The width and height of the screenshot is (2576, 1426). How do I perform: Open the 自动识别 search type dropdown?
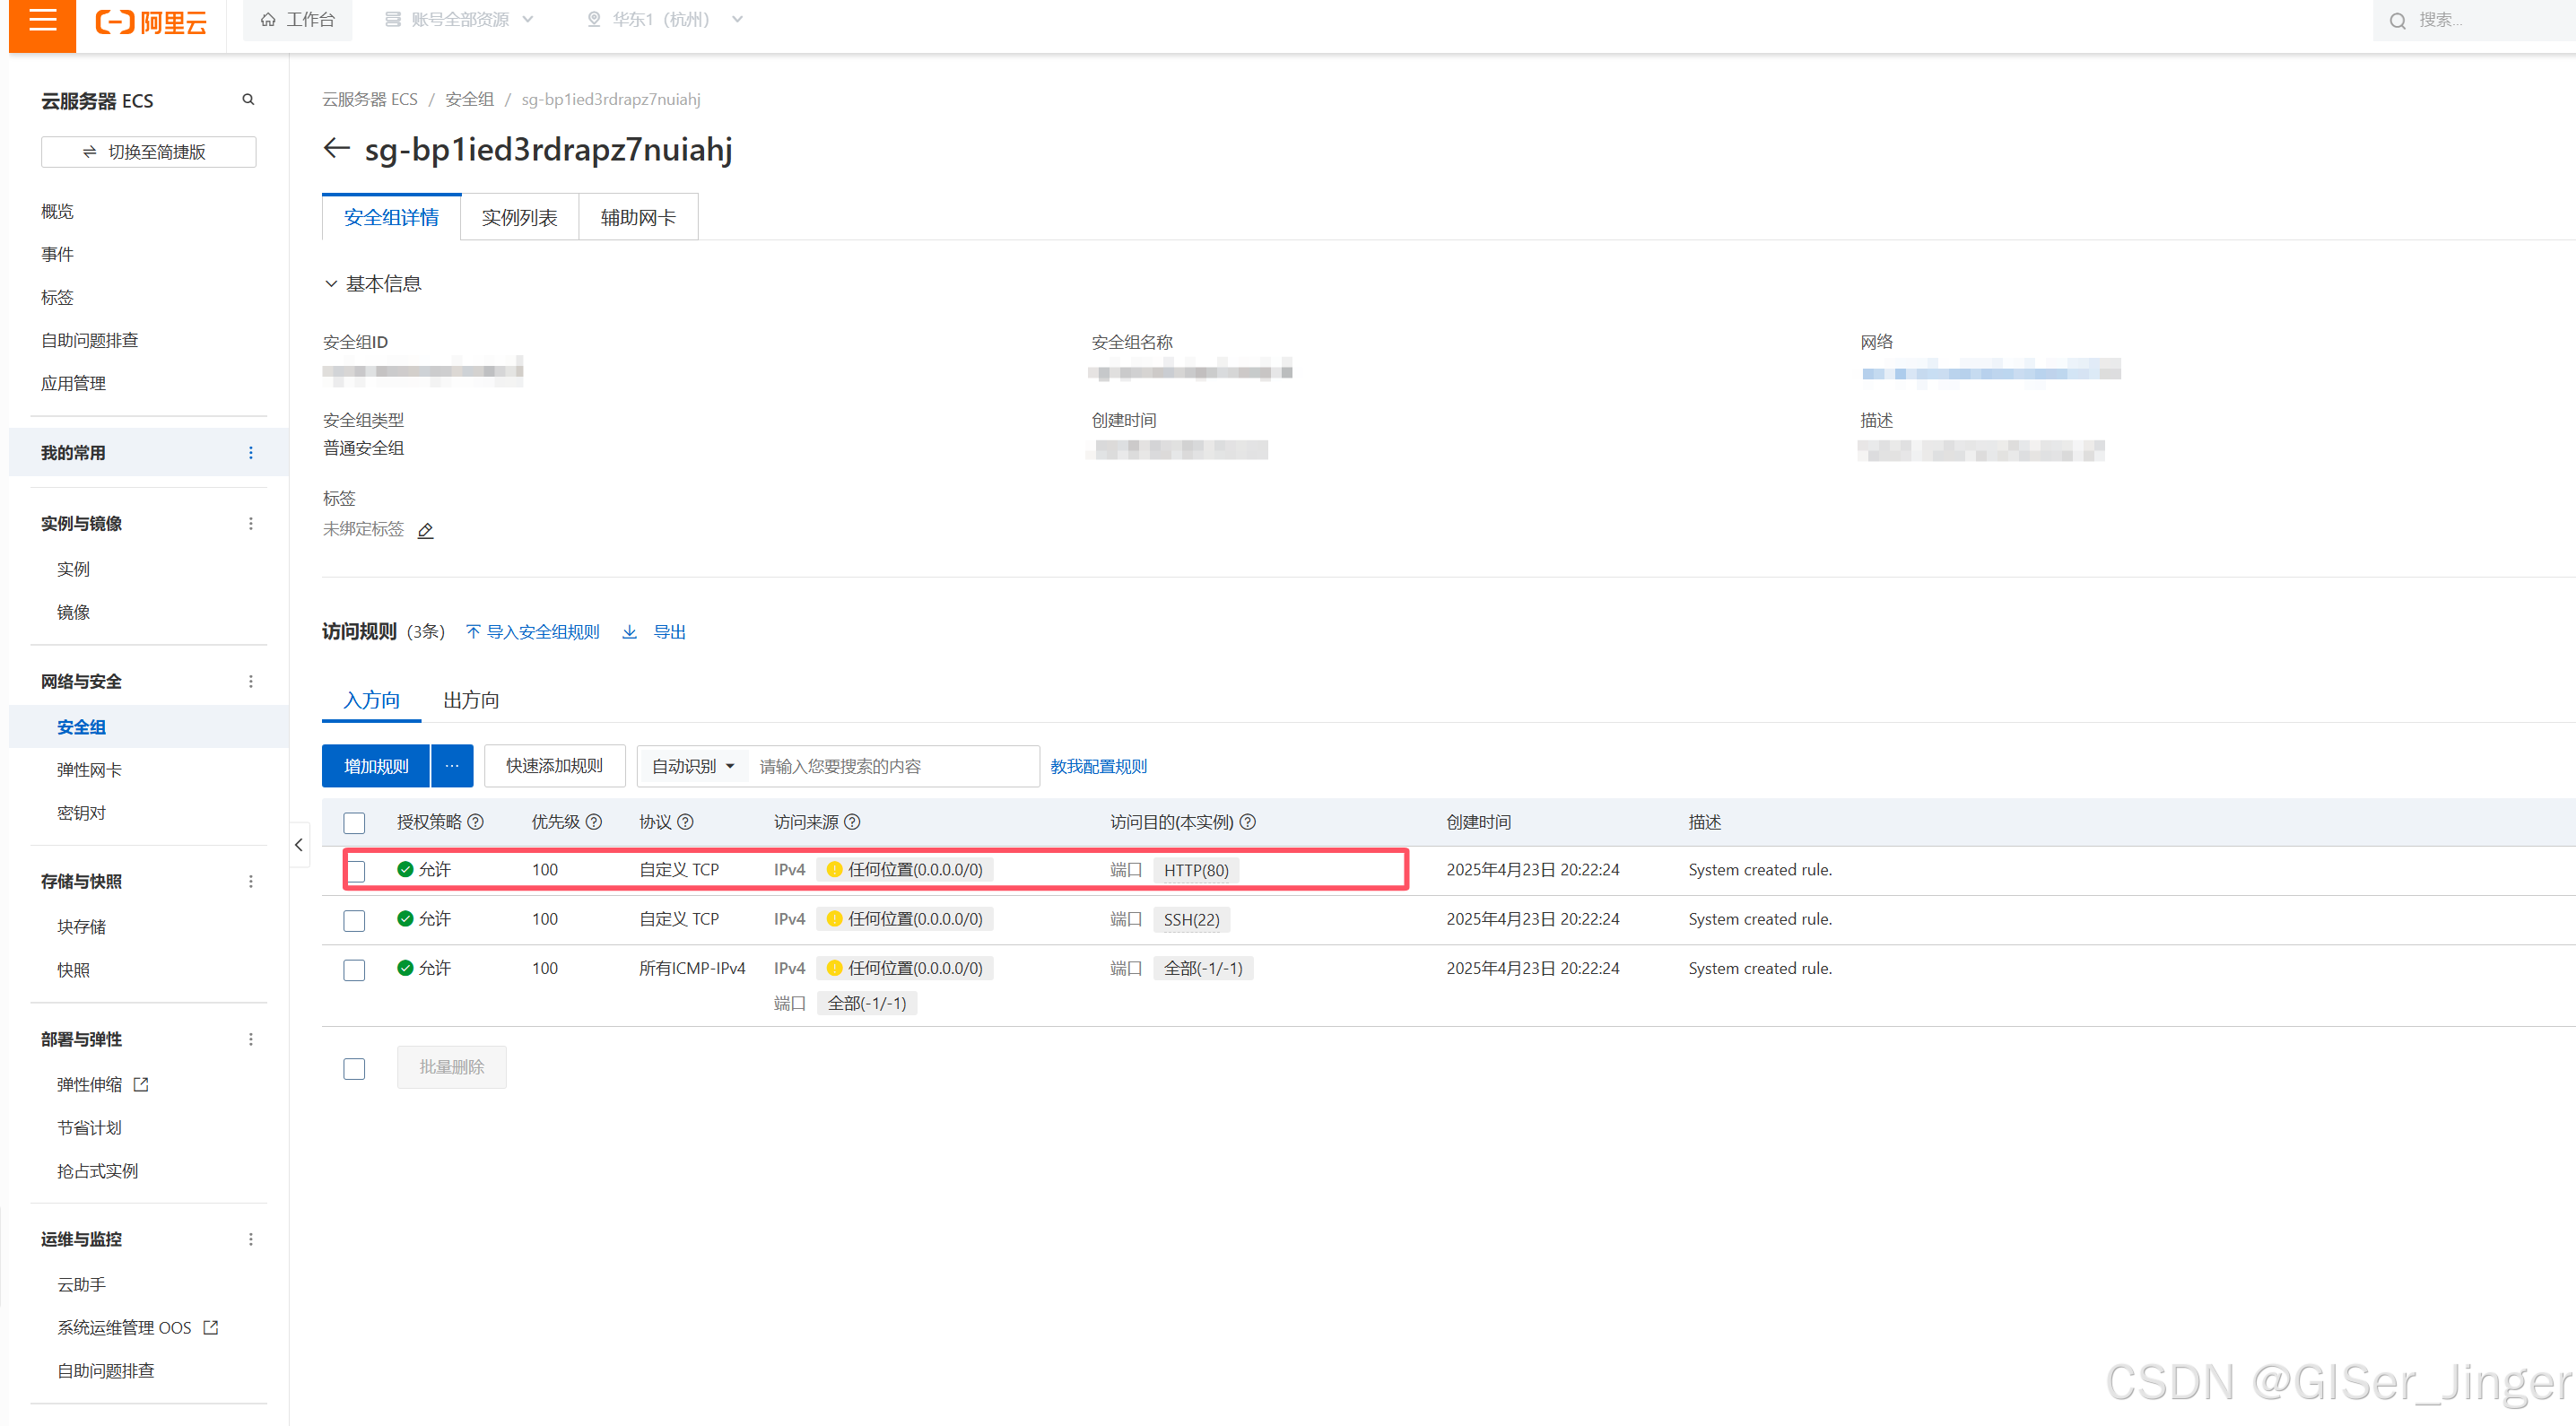[x=693, y=766]
